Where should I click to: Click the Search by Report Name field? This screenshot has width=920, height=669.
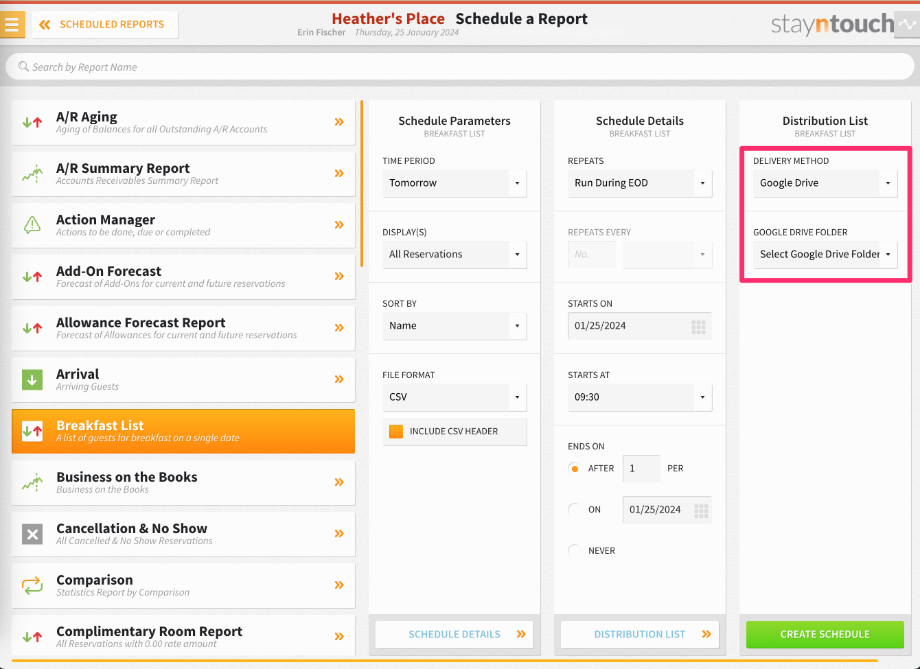pos(460,67)
